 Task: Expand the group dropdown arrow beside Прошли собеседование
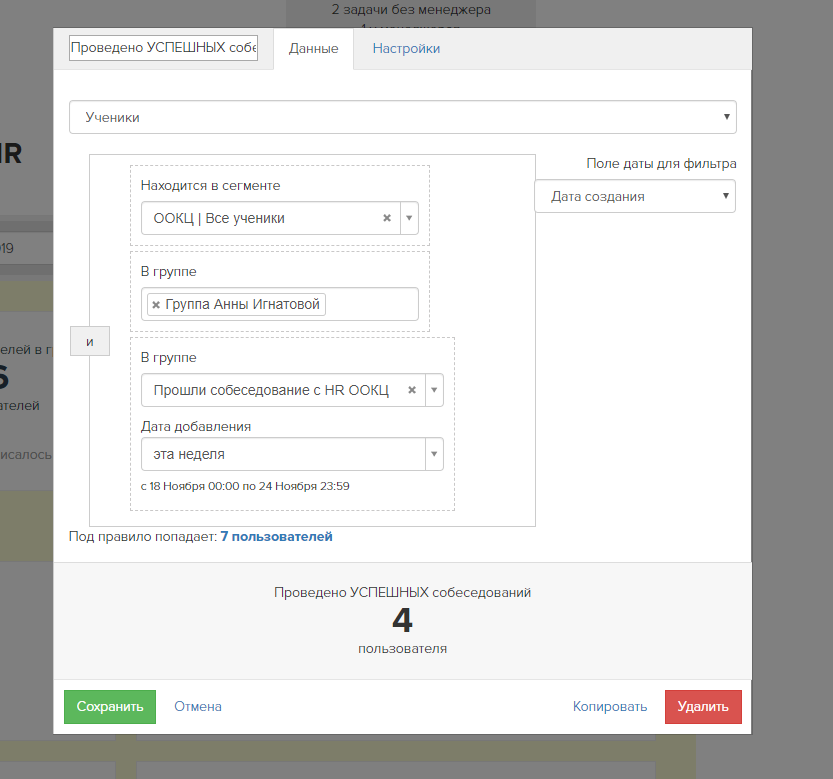pos(434,390)
